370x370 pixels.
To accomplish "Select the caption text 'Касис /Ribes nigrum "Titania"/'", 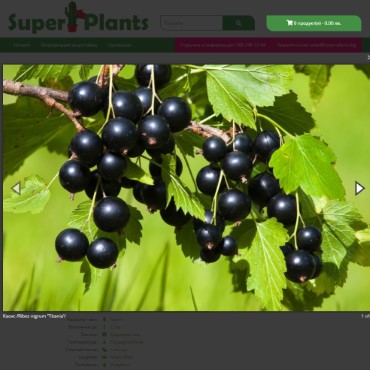I will point(34,316).
